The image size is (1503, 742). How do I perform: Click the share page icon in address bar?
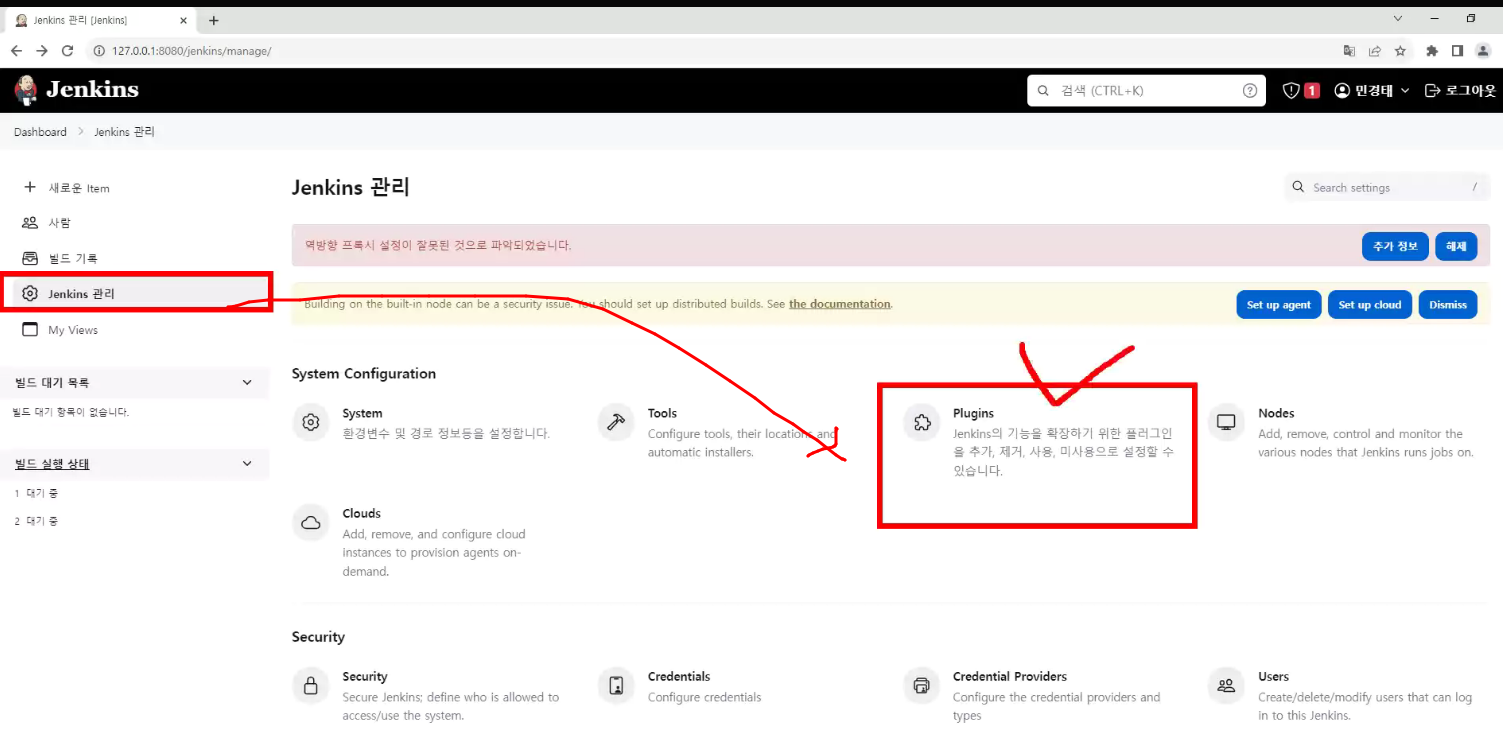tap(1375, 51)
